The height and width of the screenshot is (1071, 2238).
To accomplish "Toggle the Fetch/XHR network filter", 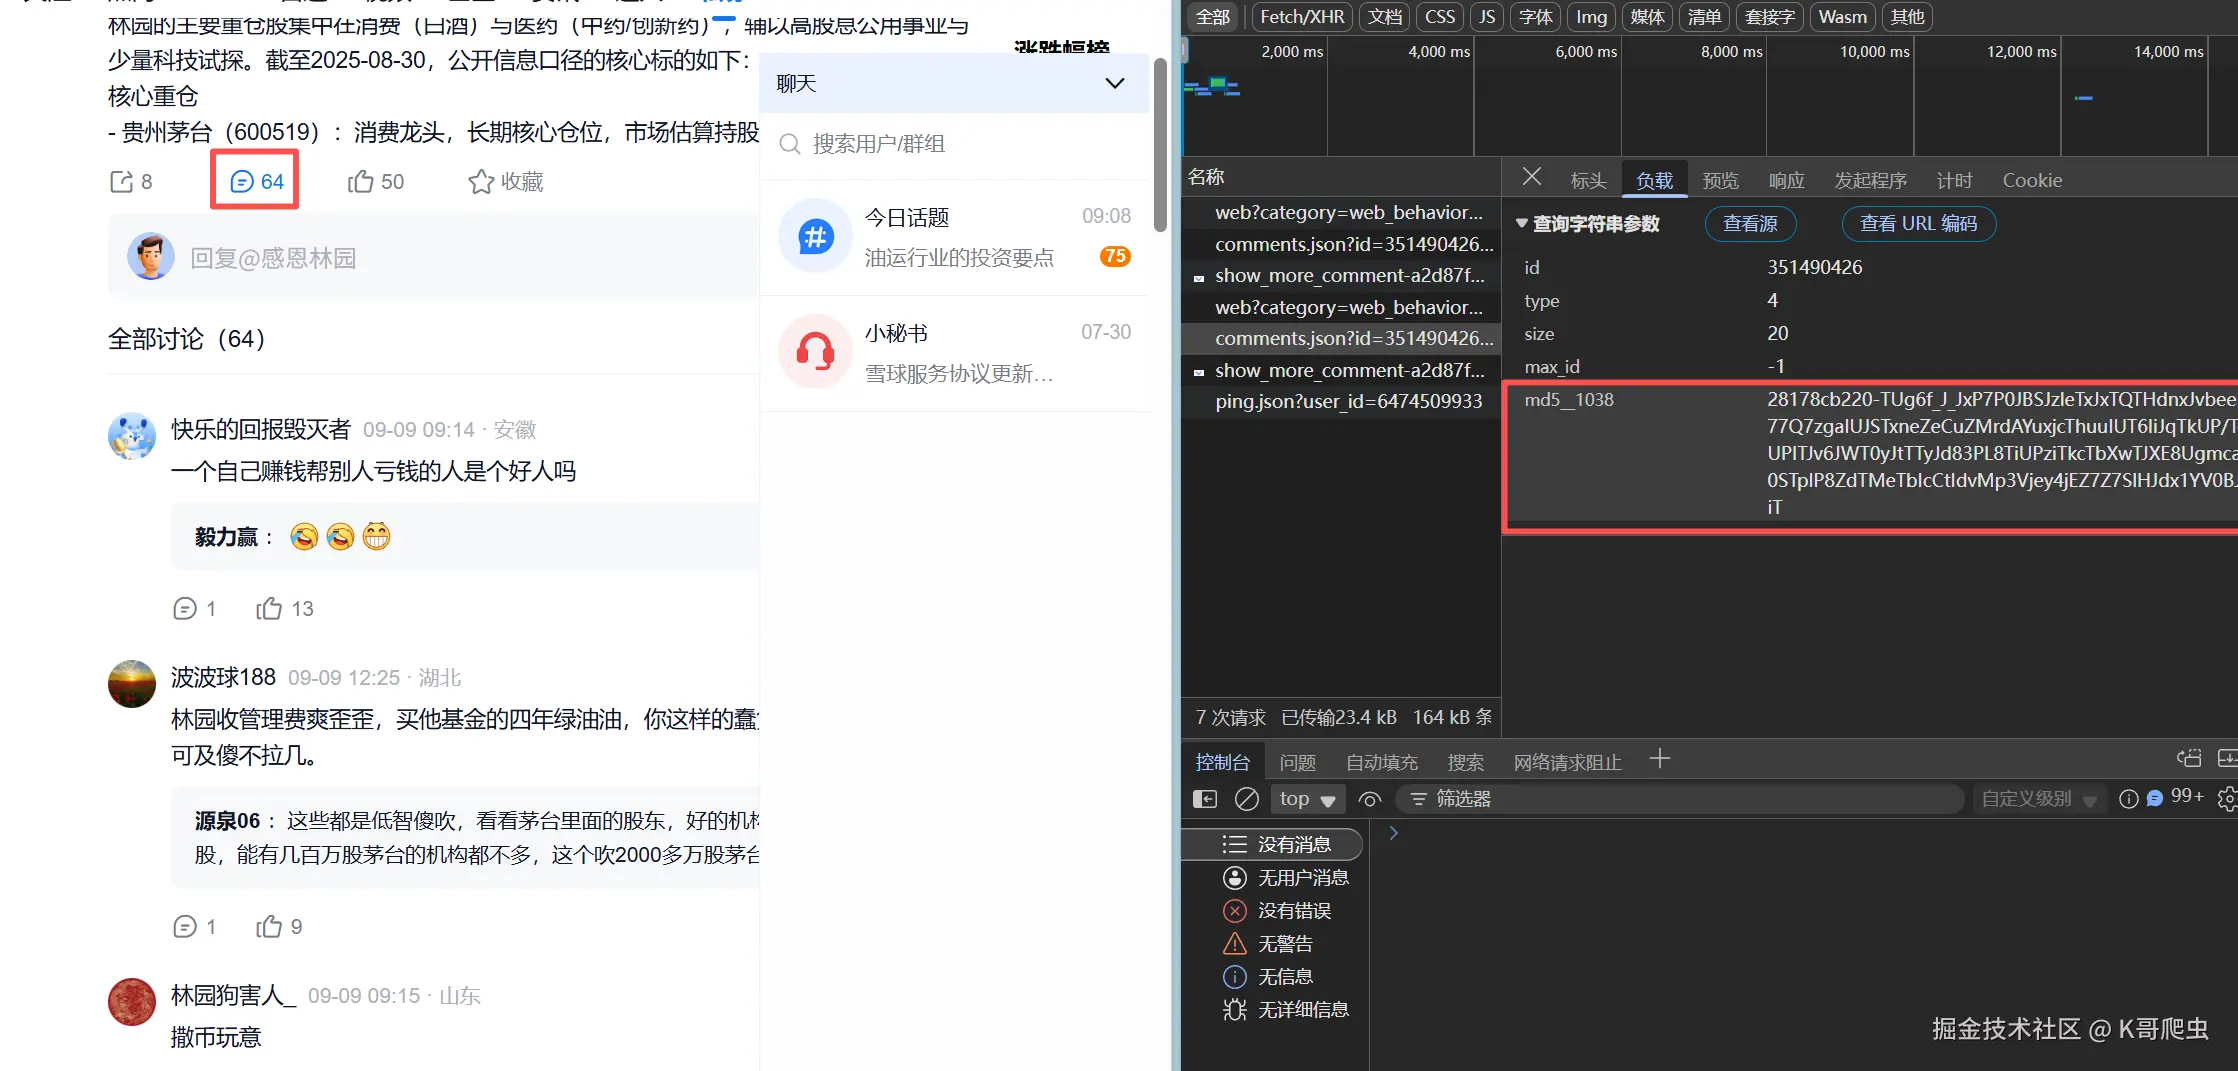I will 1302,17.
